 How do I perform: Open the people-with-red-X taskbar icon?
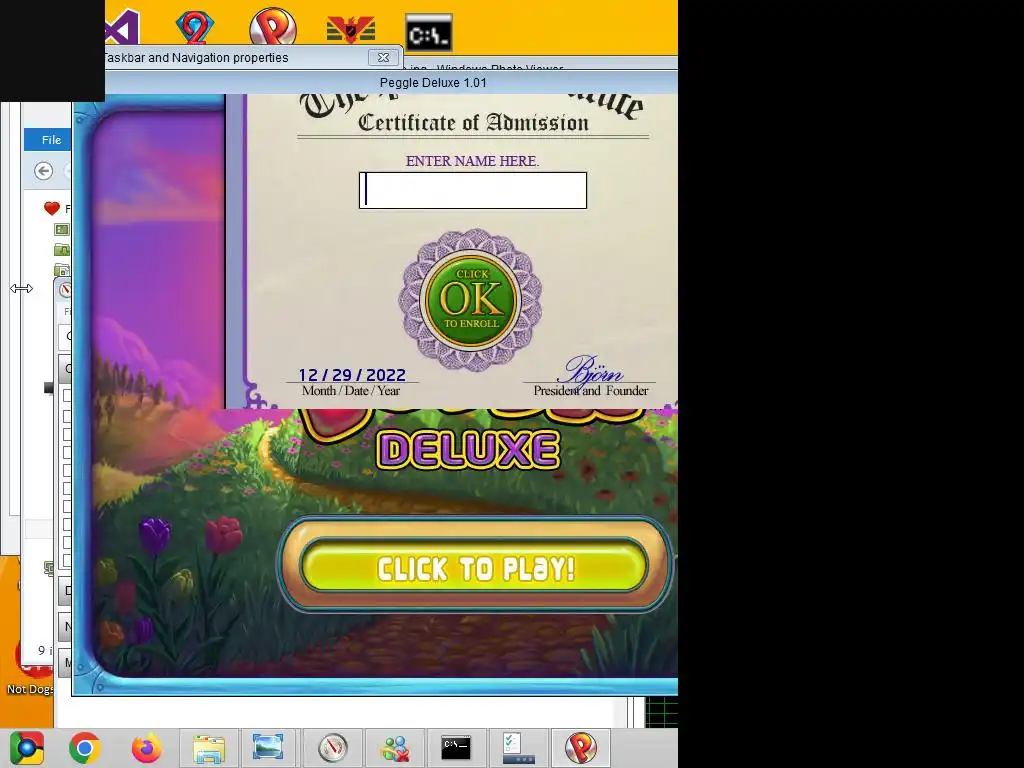coord(394,748)
